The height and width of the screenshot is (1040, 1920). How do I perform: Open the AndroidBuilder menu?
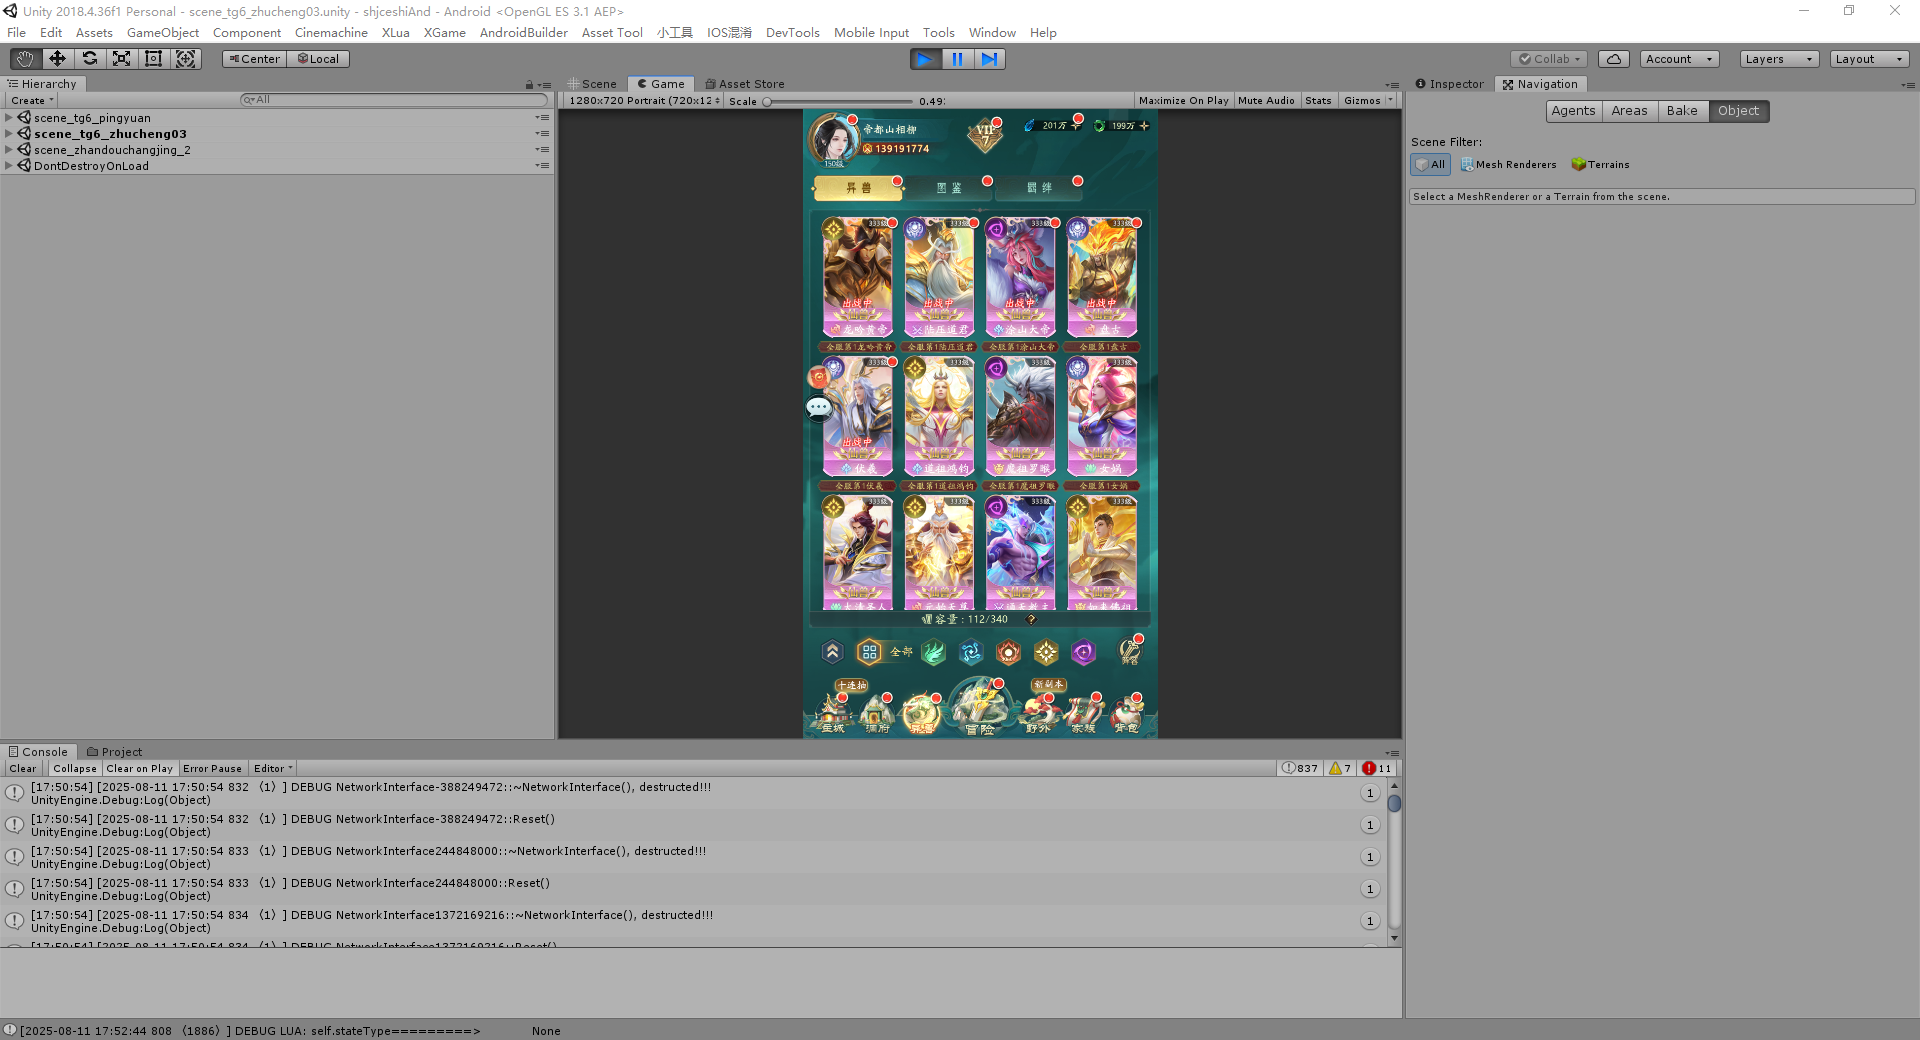tap(524, 33)
